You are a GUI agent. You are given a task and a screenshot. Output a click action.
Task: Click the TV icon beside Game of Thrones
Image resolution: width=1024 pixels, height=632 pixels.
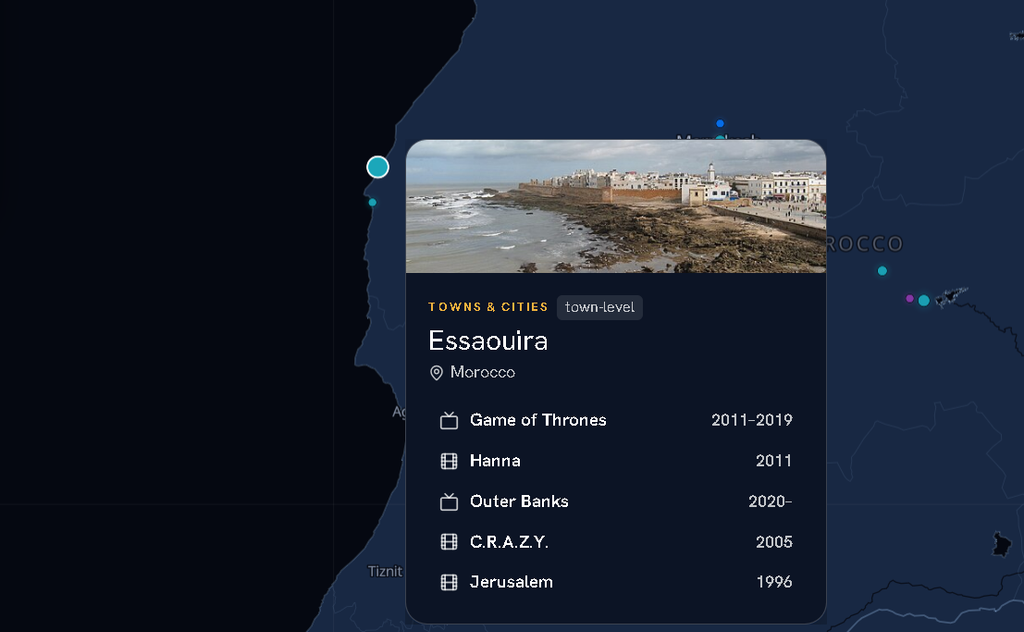pyautogui.click(x=449, y=420)
